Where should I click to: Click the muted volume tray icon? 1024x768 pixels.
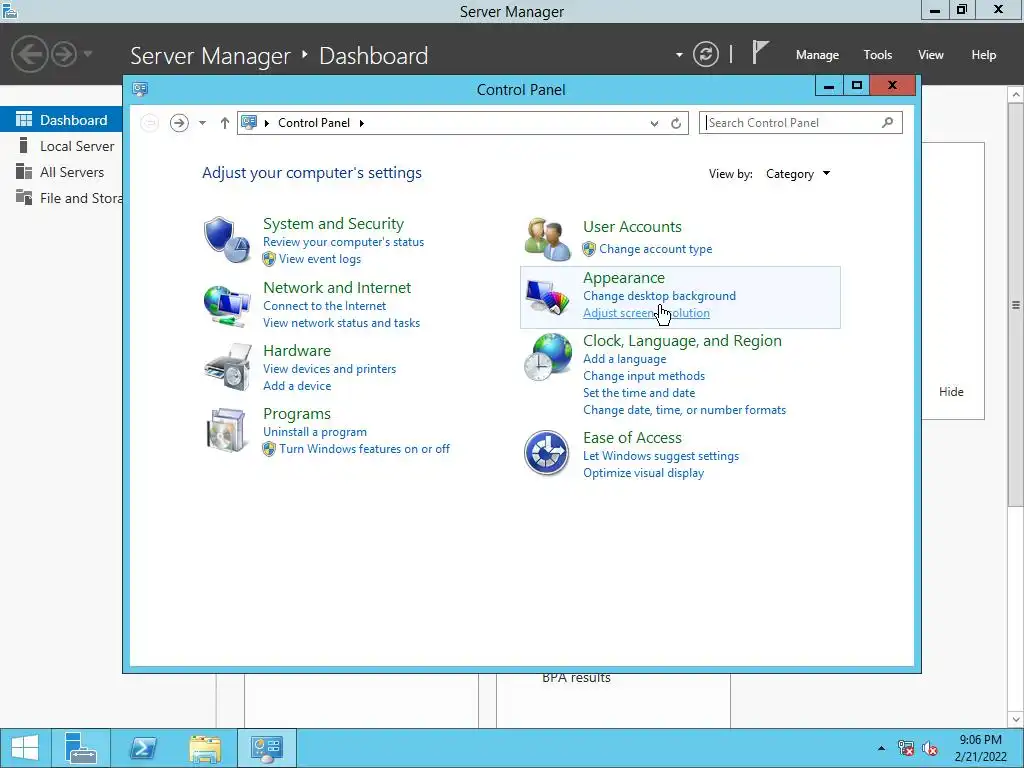pyautogui.click(x=930, y=748)
